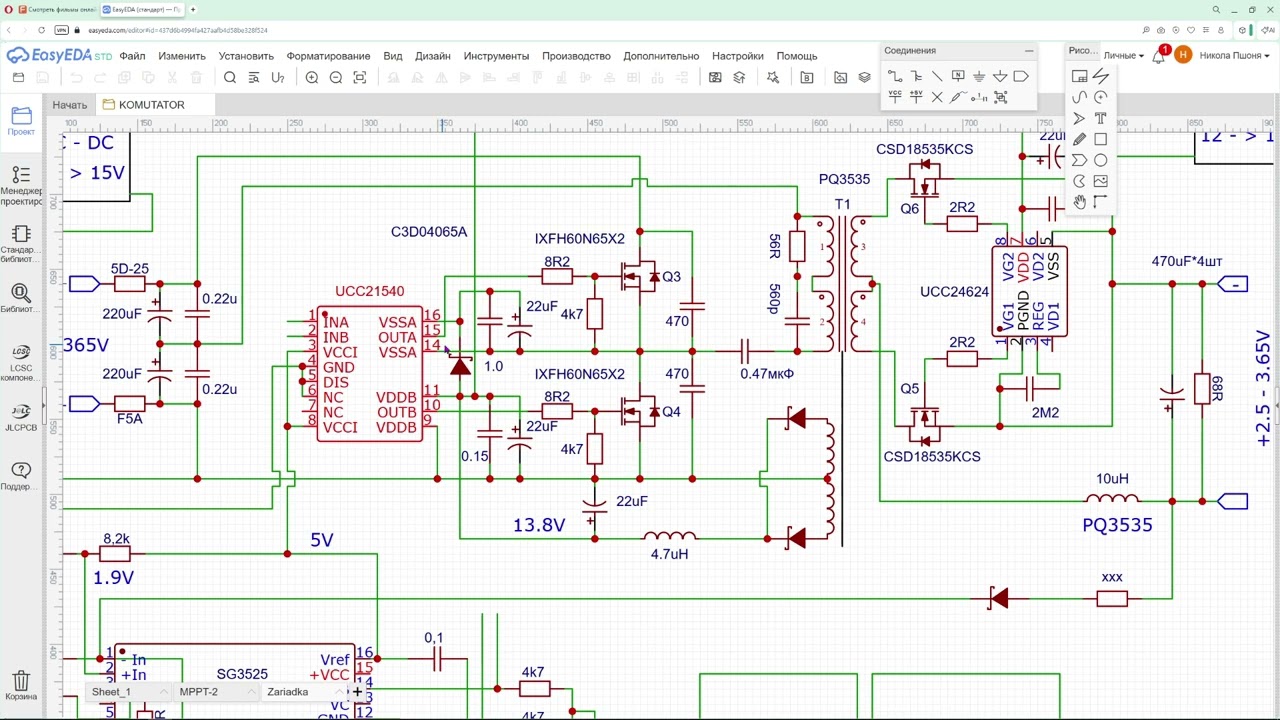Screen dimensions: 1280x720
Task: Open the support sidebar panel
Action: 21,475
